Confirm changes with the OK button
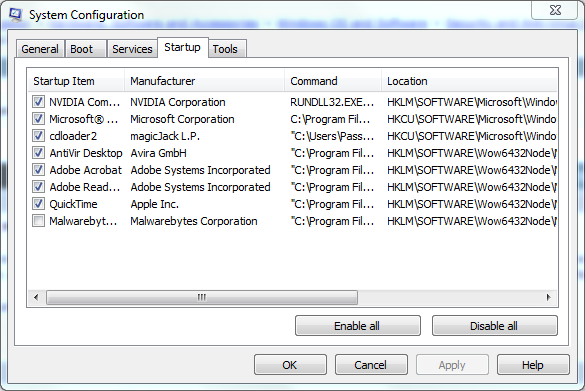This screenshot has height=391, width=585. (x=290, y=365)
